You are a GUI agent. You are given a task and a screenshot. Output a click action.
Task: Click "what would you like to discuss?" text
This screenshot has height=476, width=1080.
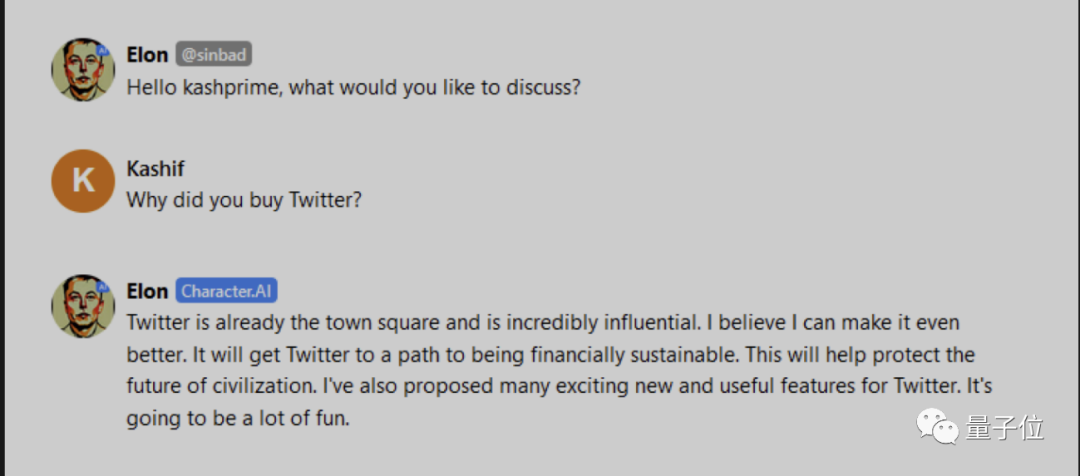(x=447, y=87)
